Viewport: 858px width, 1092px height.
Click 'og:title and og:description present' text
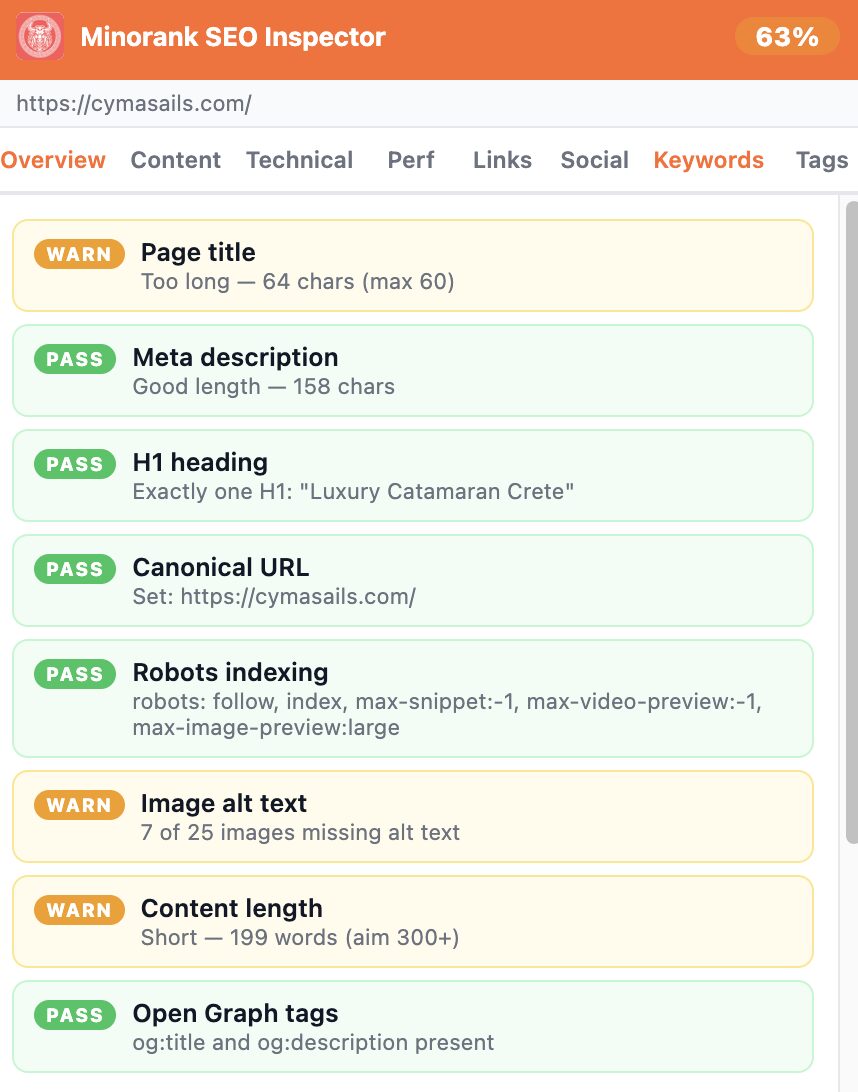313,1043
